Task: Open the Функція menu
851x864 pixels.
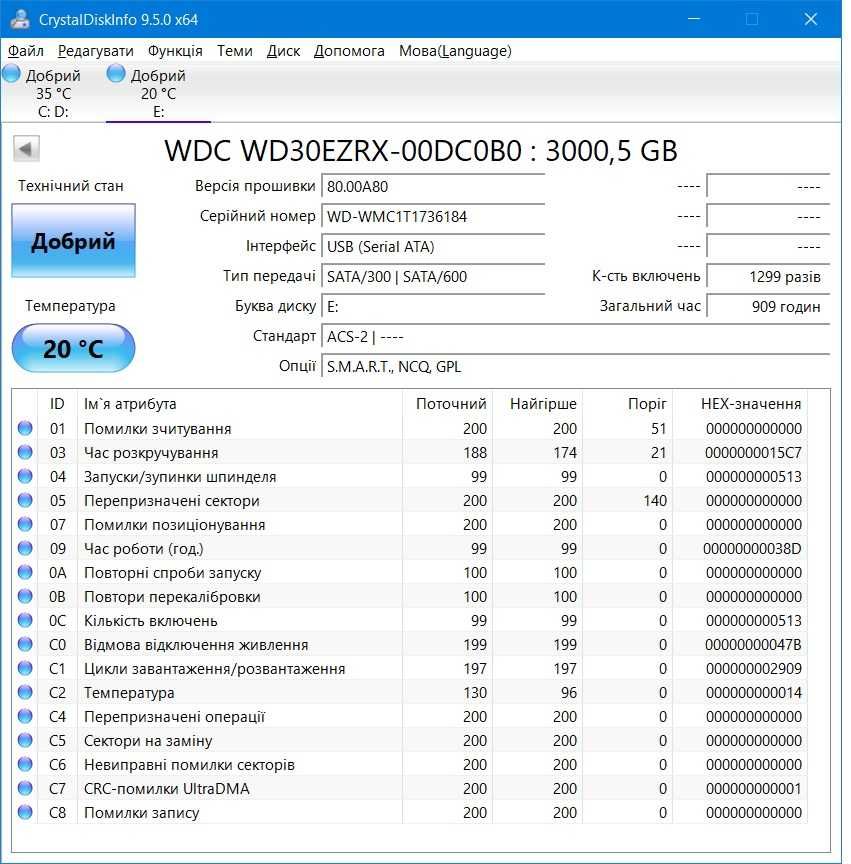Action: pos(175,51)
